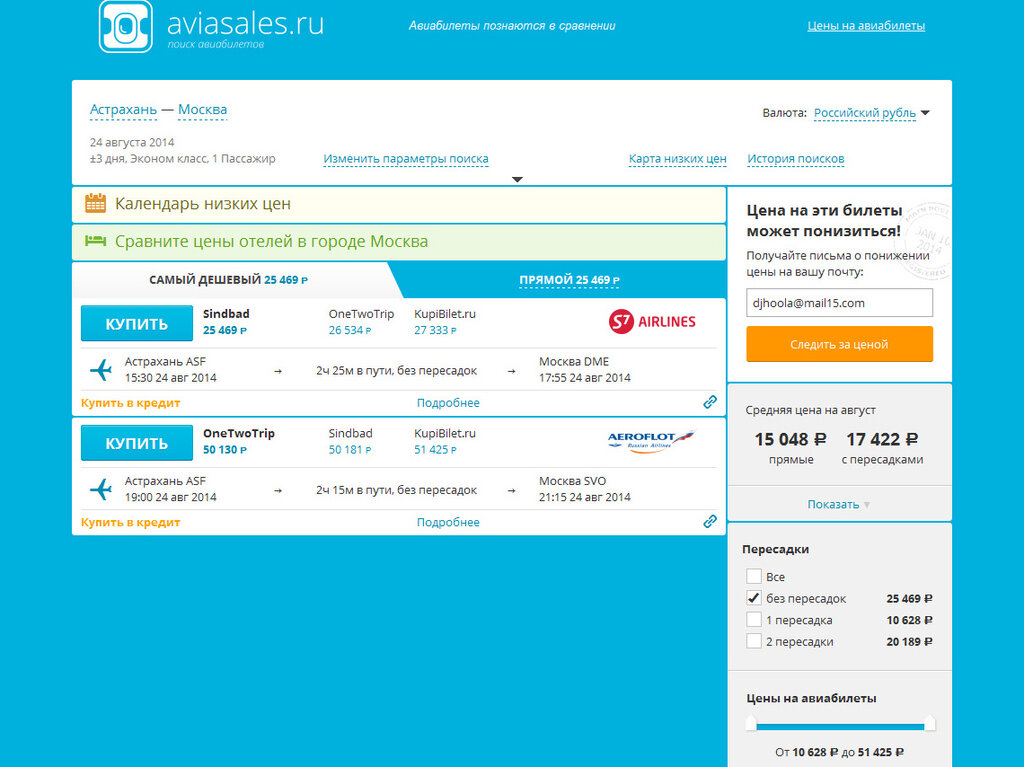
Task: Click the bed icon beside hotel comparison
Action: pos(95,241)
